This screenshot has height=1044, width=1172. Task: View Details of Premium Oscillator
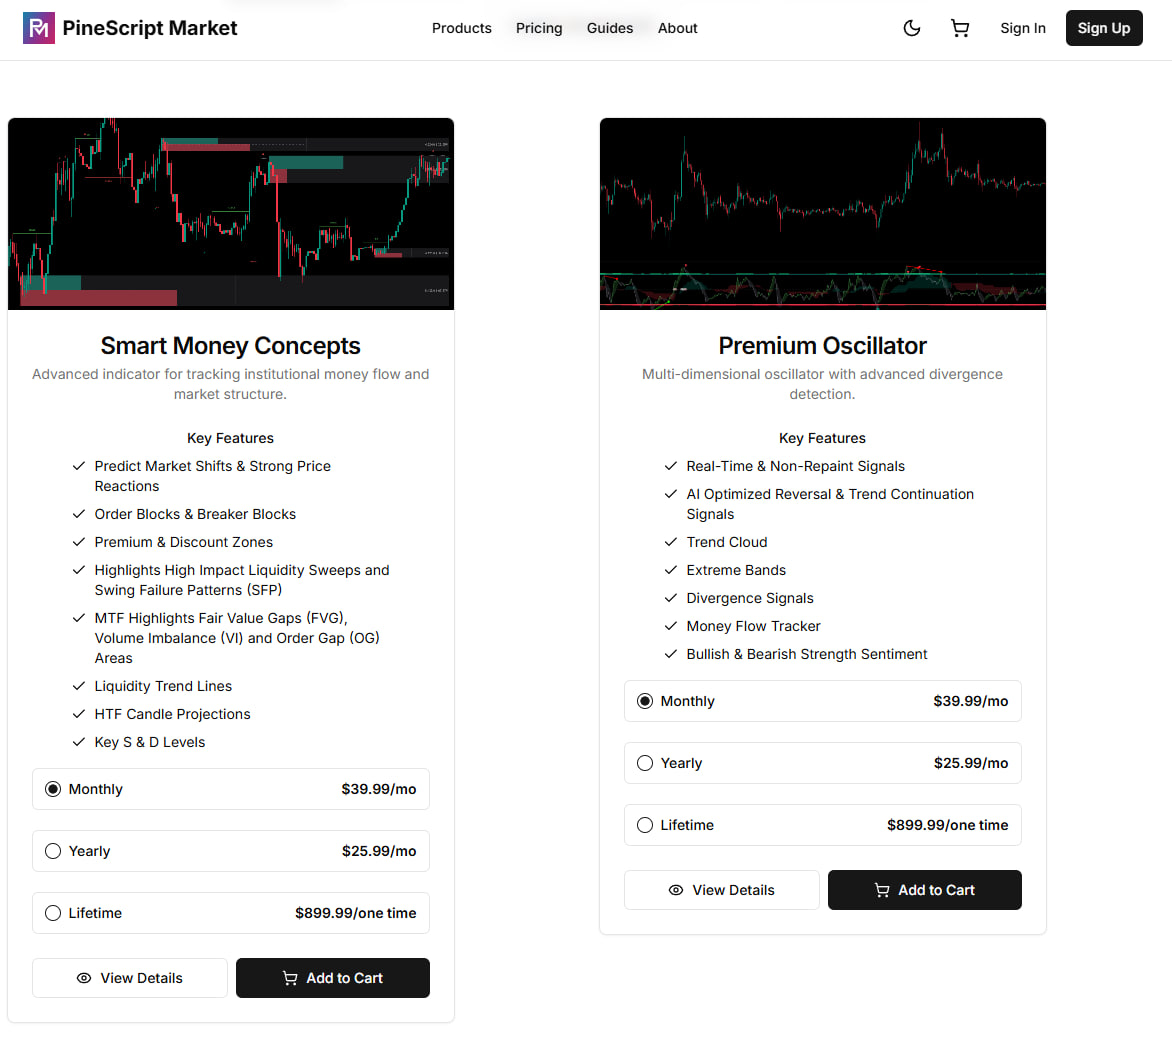coord(722,890)
